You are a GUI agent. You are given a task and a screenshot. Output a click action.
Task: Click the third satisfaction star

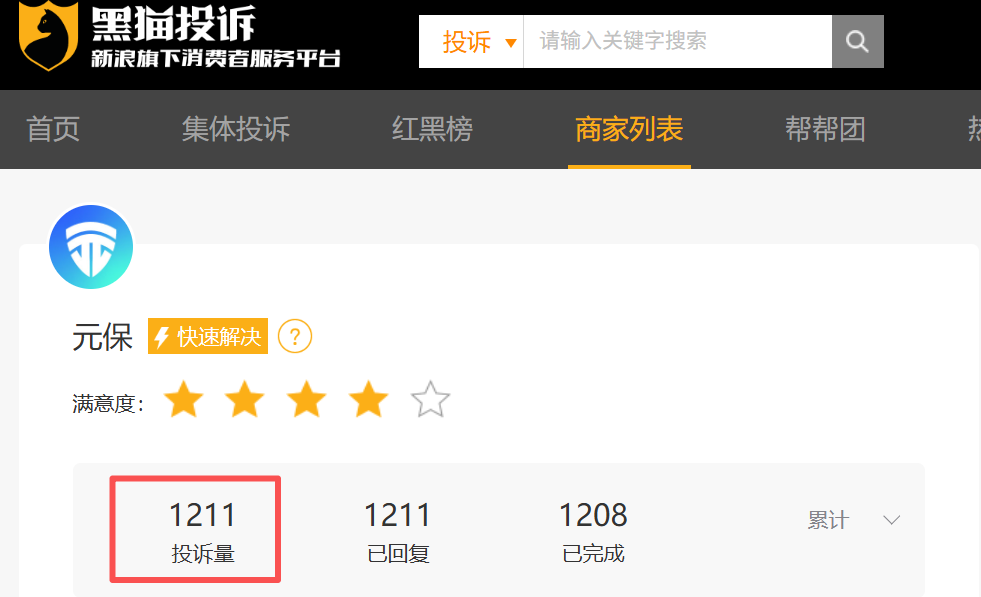[x=307, y=399]
